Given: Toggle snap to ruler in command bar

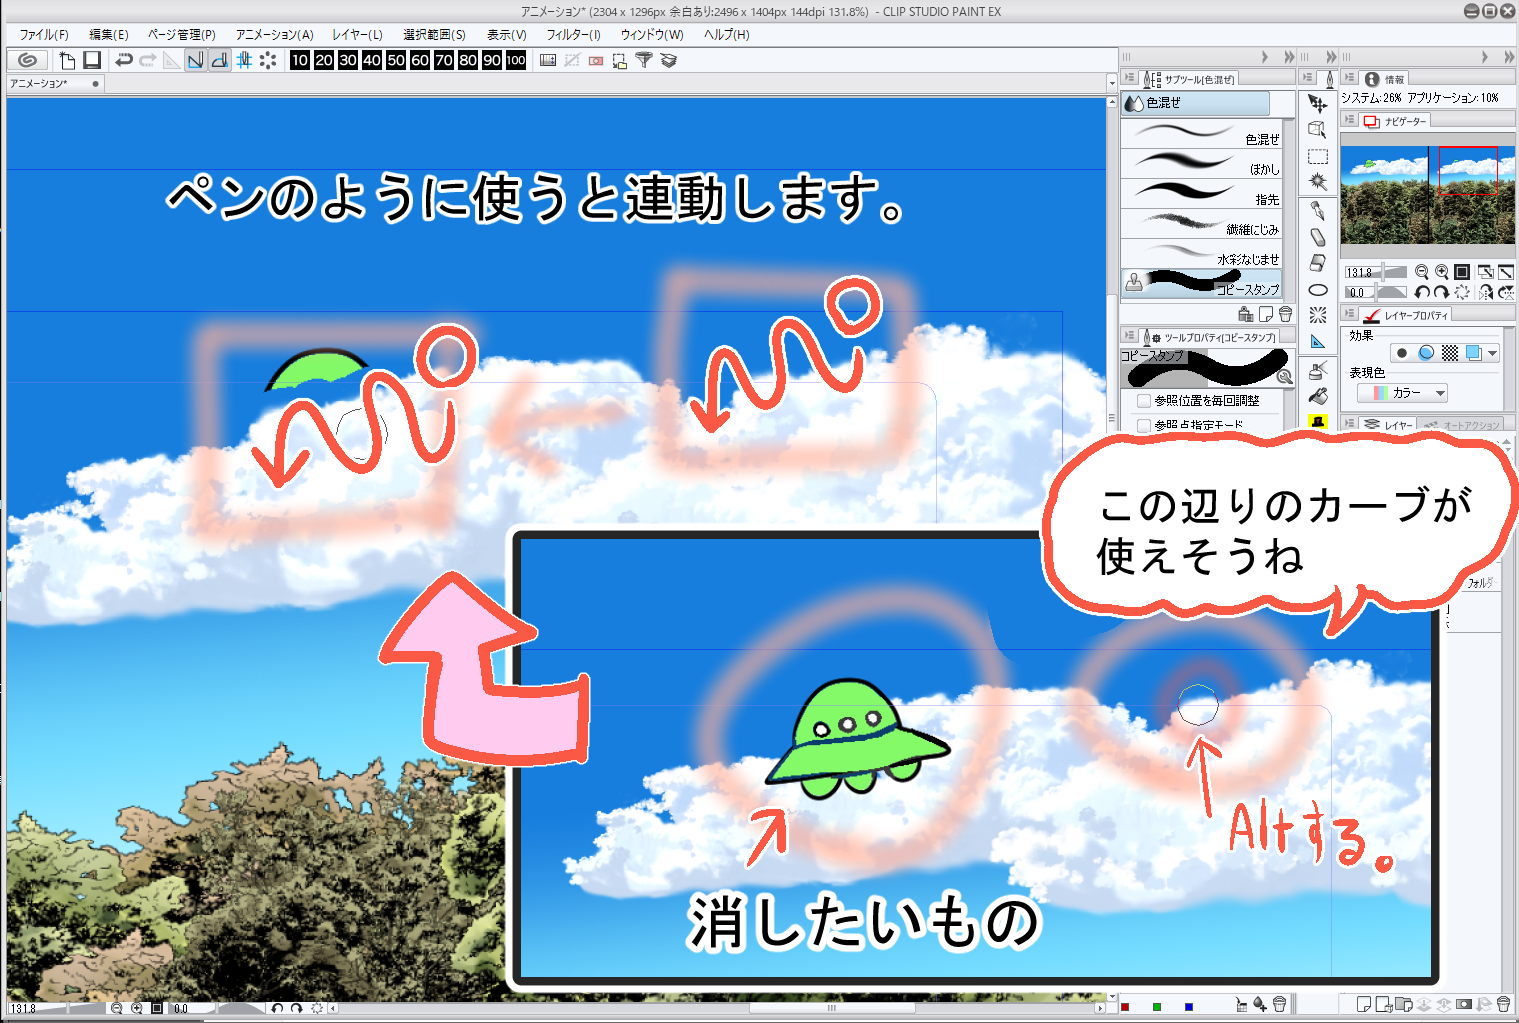Looking at the screenshot, I should click(195, 60).
